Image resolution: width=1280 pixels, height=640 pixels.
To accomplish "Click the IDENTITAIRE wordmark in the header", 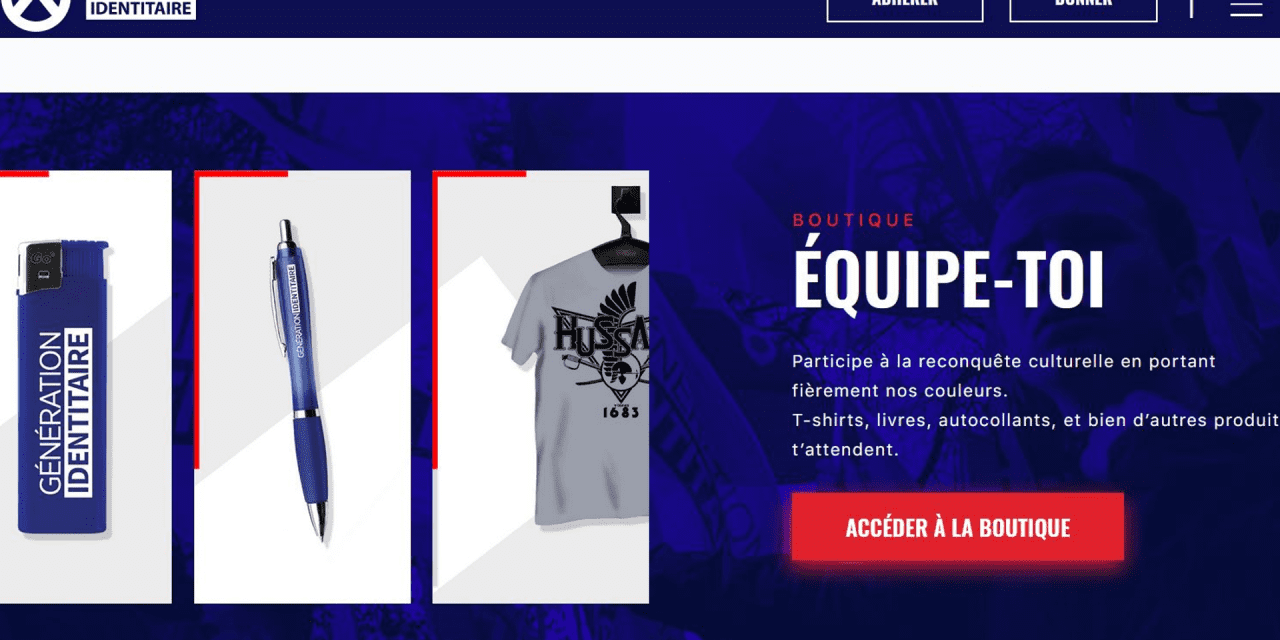I will (141, 9).
